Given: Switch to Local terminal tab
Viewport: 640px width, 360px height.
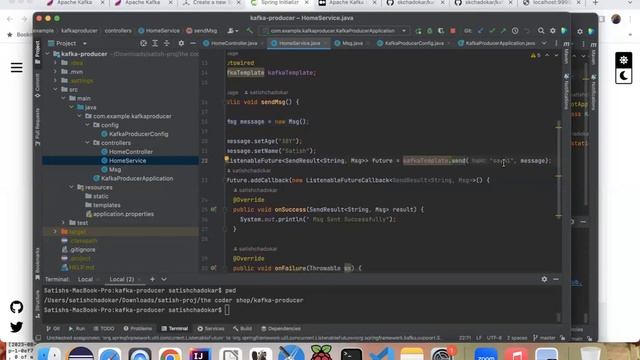Looking at the screenshot, I should [85, 280].
